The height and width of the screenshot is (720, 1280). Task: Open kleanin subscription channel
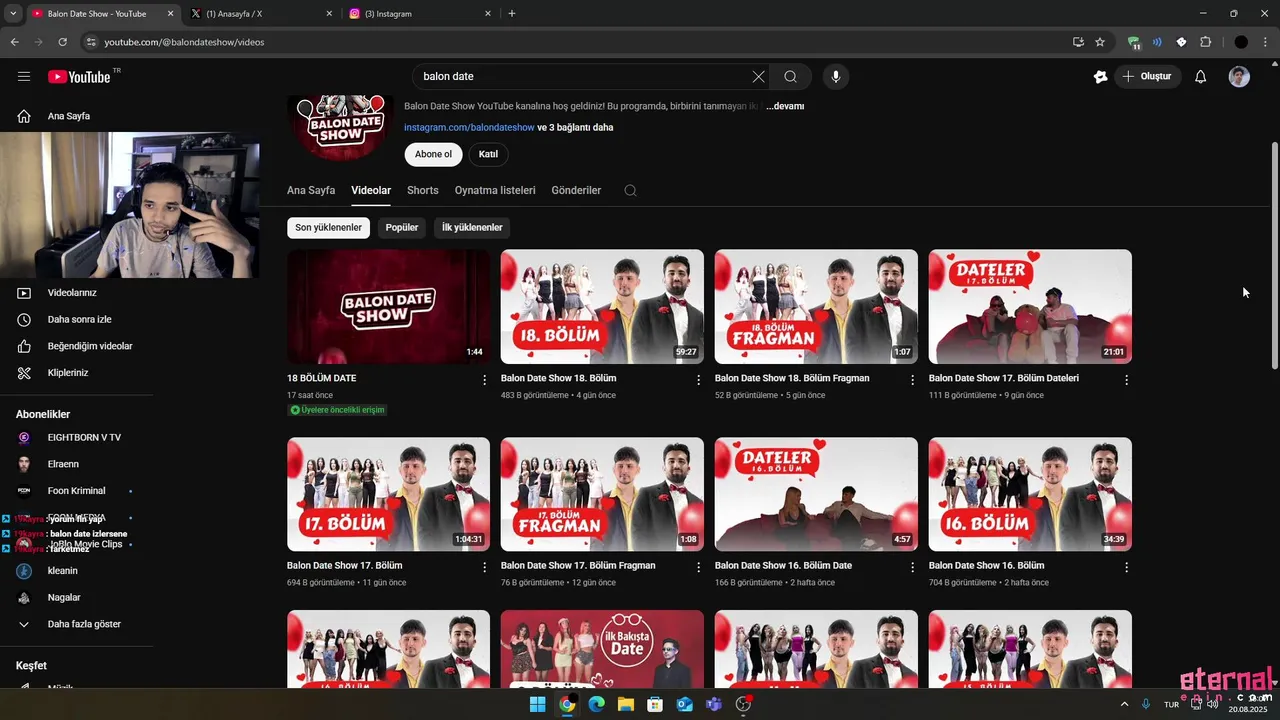[62, 571]
